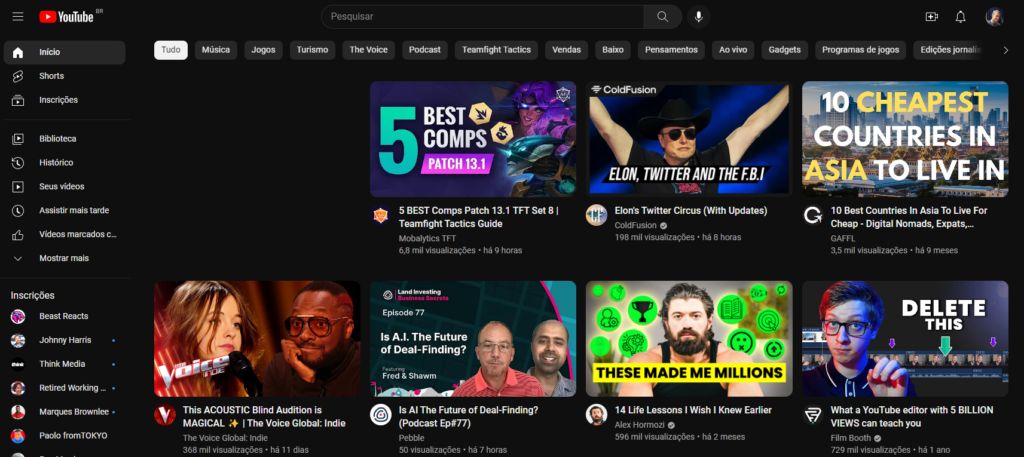1024x457 pixels.
Task: Click ColdFusion channel avatar
Action: 596,215
